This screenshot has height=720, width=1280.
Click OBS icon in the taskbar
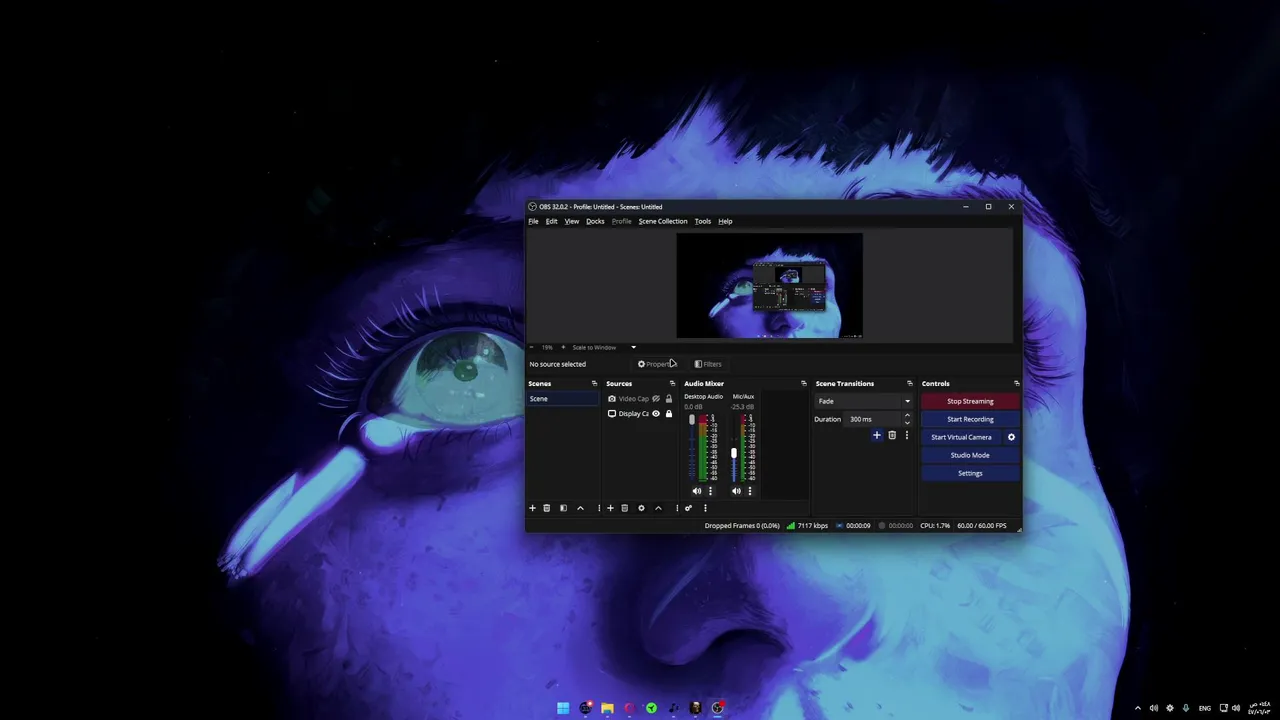(717, 708)
